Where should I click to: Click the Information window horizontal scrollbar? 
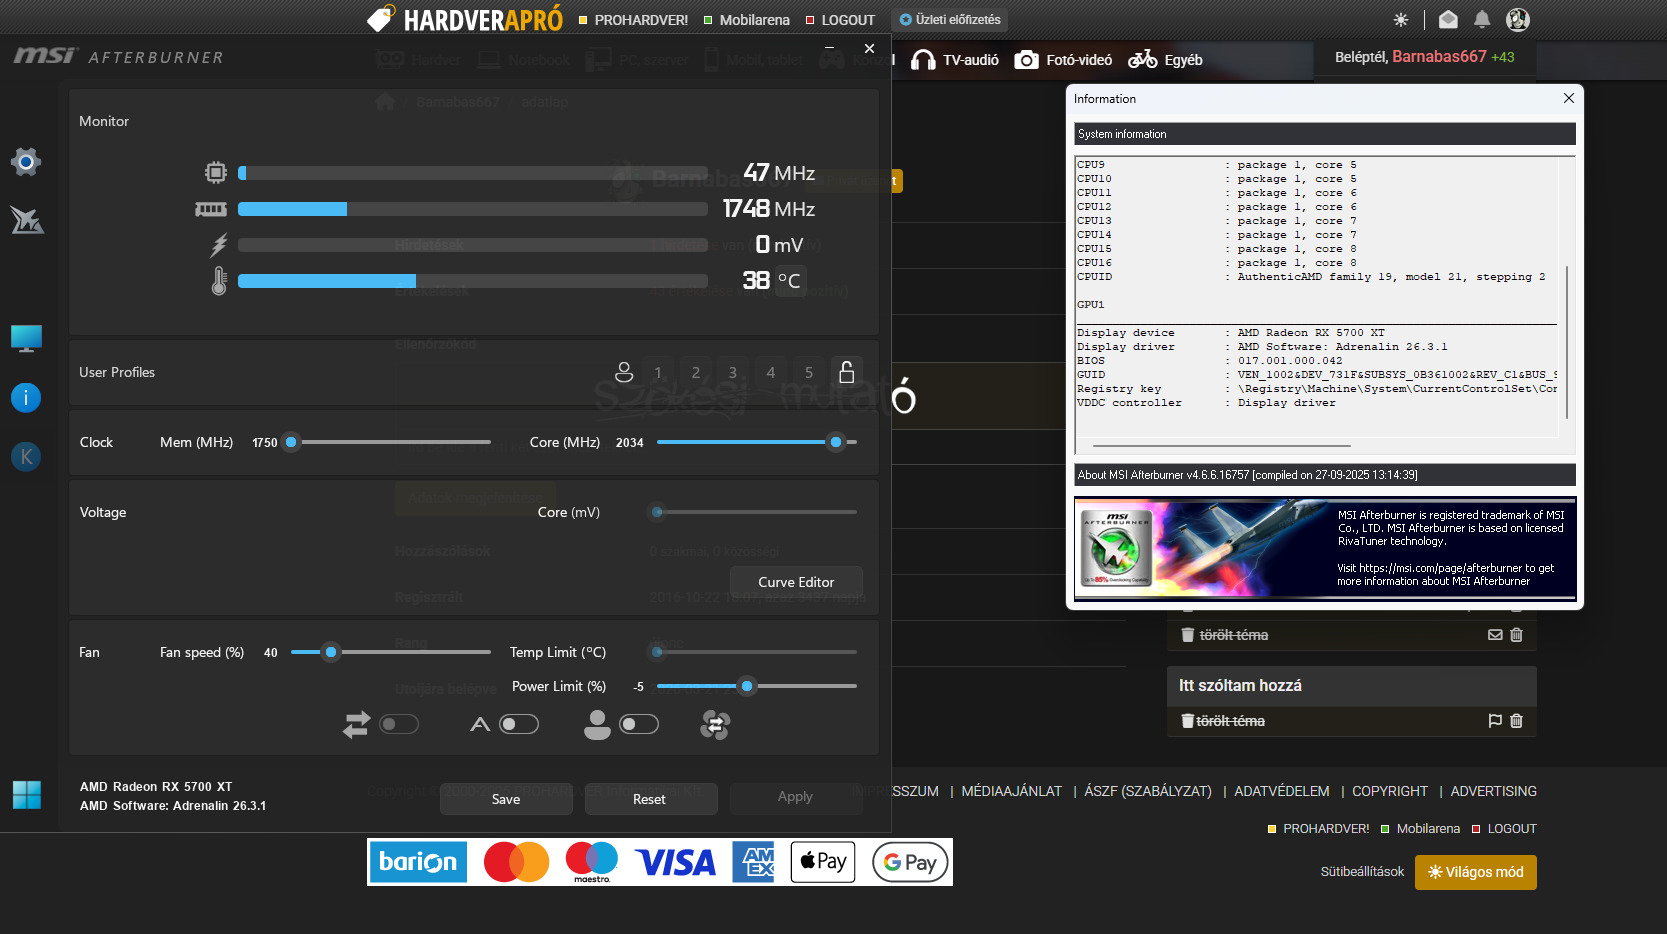click(x=1222, y=445)
